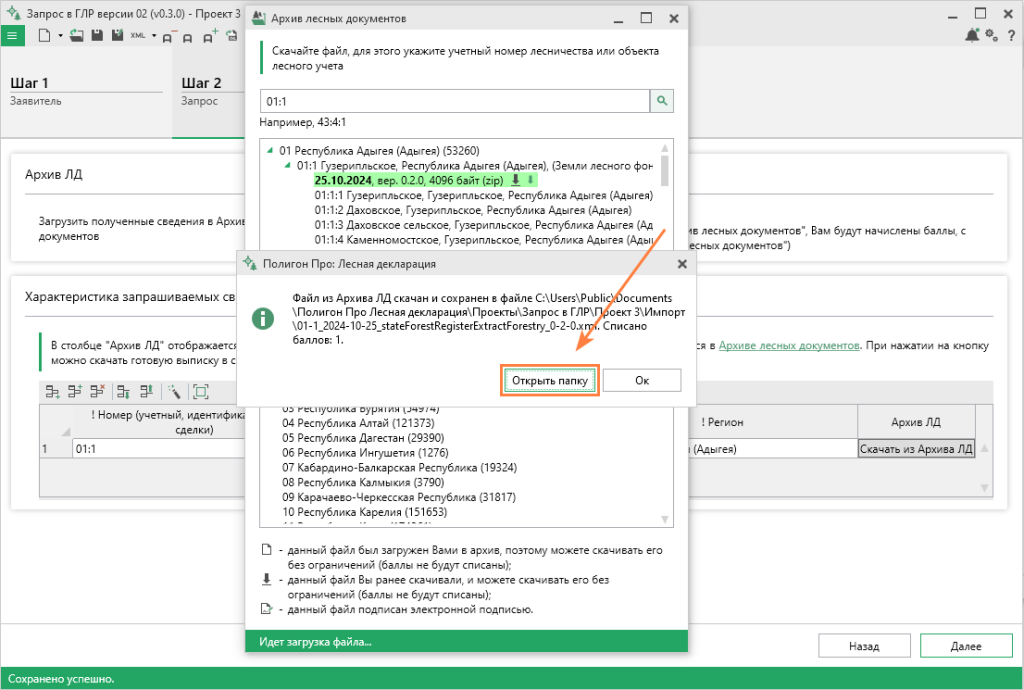Click the forestry account number search field
This screenshot has height=690, width=1024.
click(x=454, y=101)
